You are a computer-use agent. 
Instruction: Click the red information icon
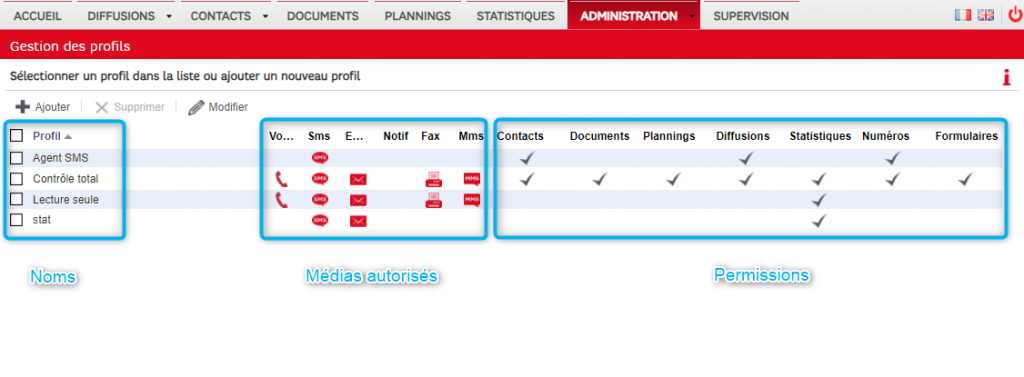(x=1006, y=78)
